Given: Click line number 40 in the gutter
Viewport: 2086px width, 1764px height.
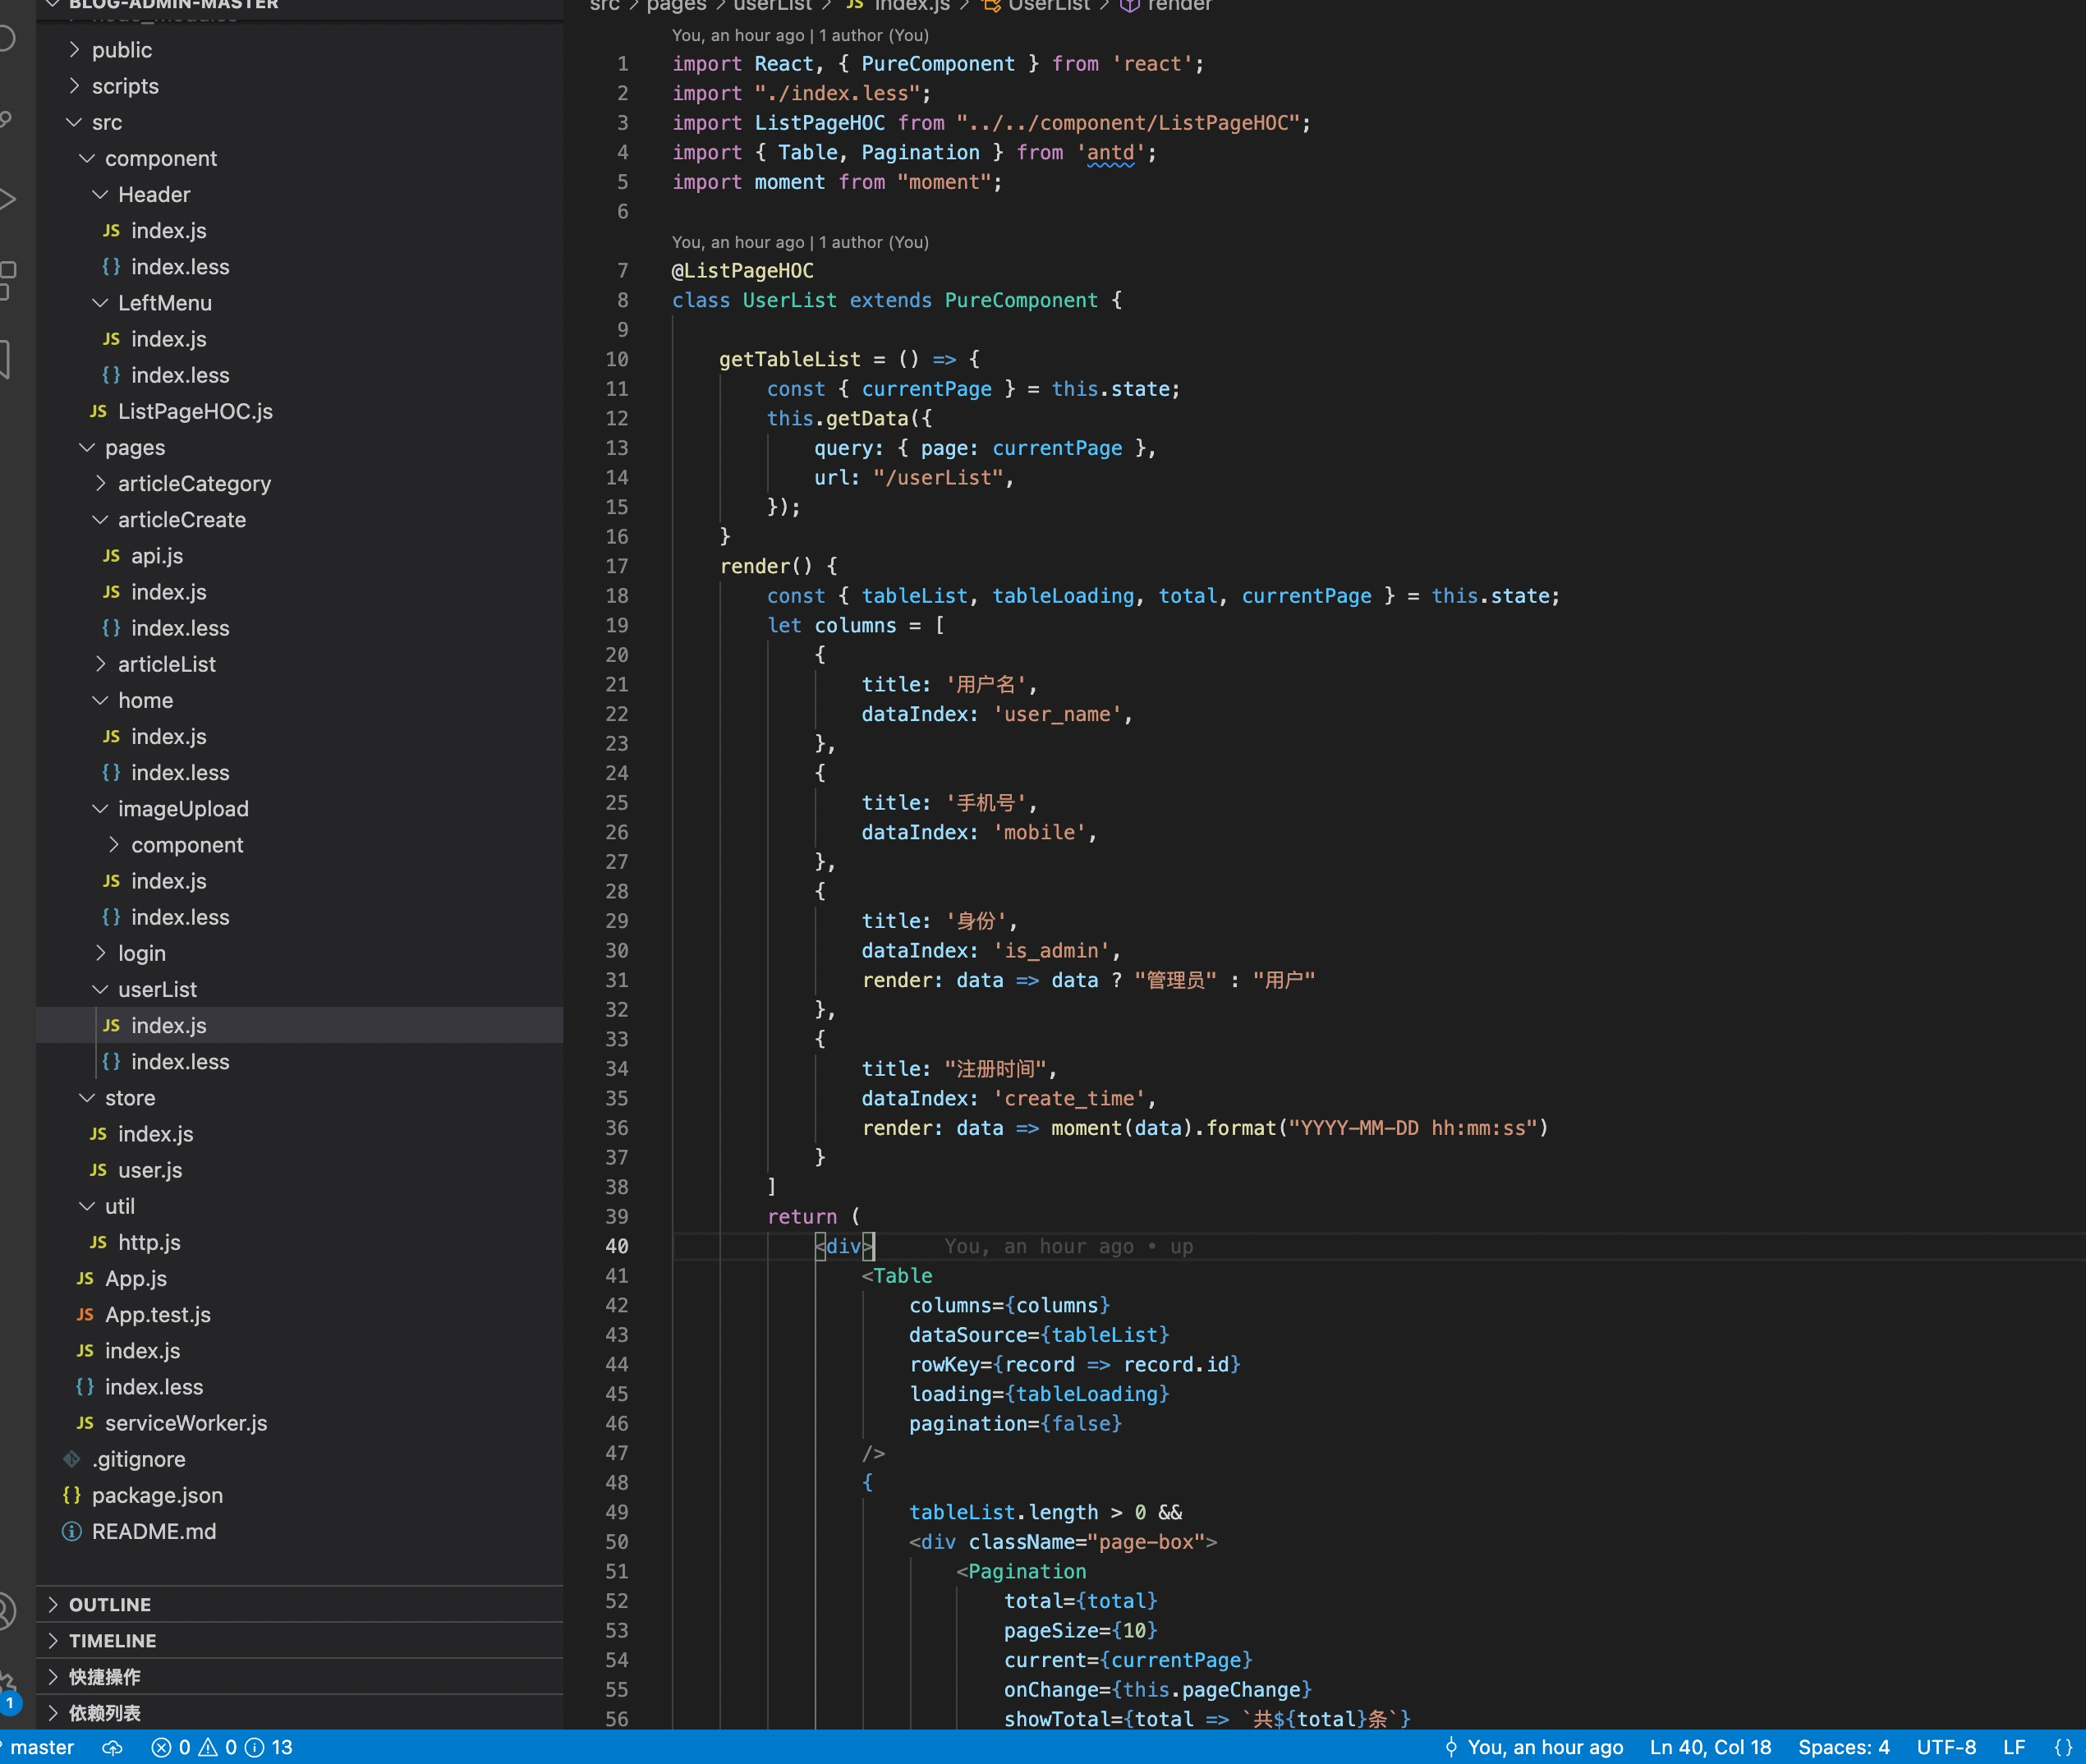Looking at the screenshot, I should tap(617, 1246).
